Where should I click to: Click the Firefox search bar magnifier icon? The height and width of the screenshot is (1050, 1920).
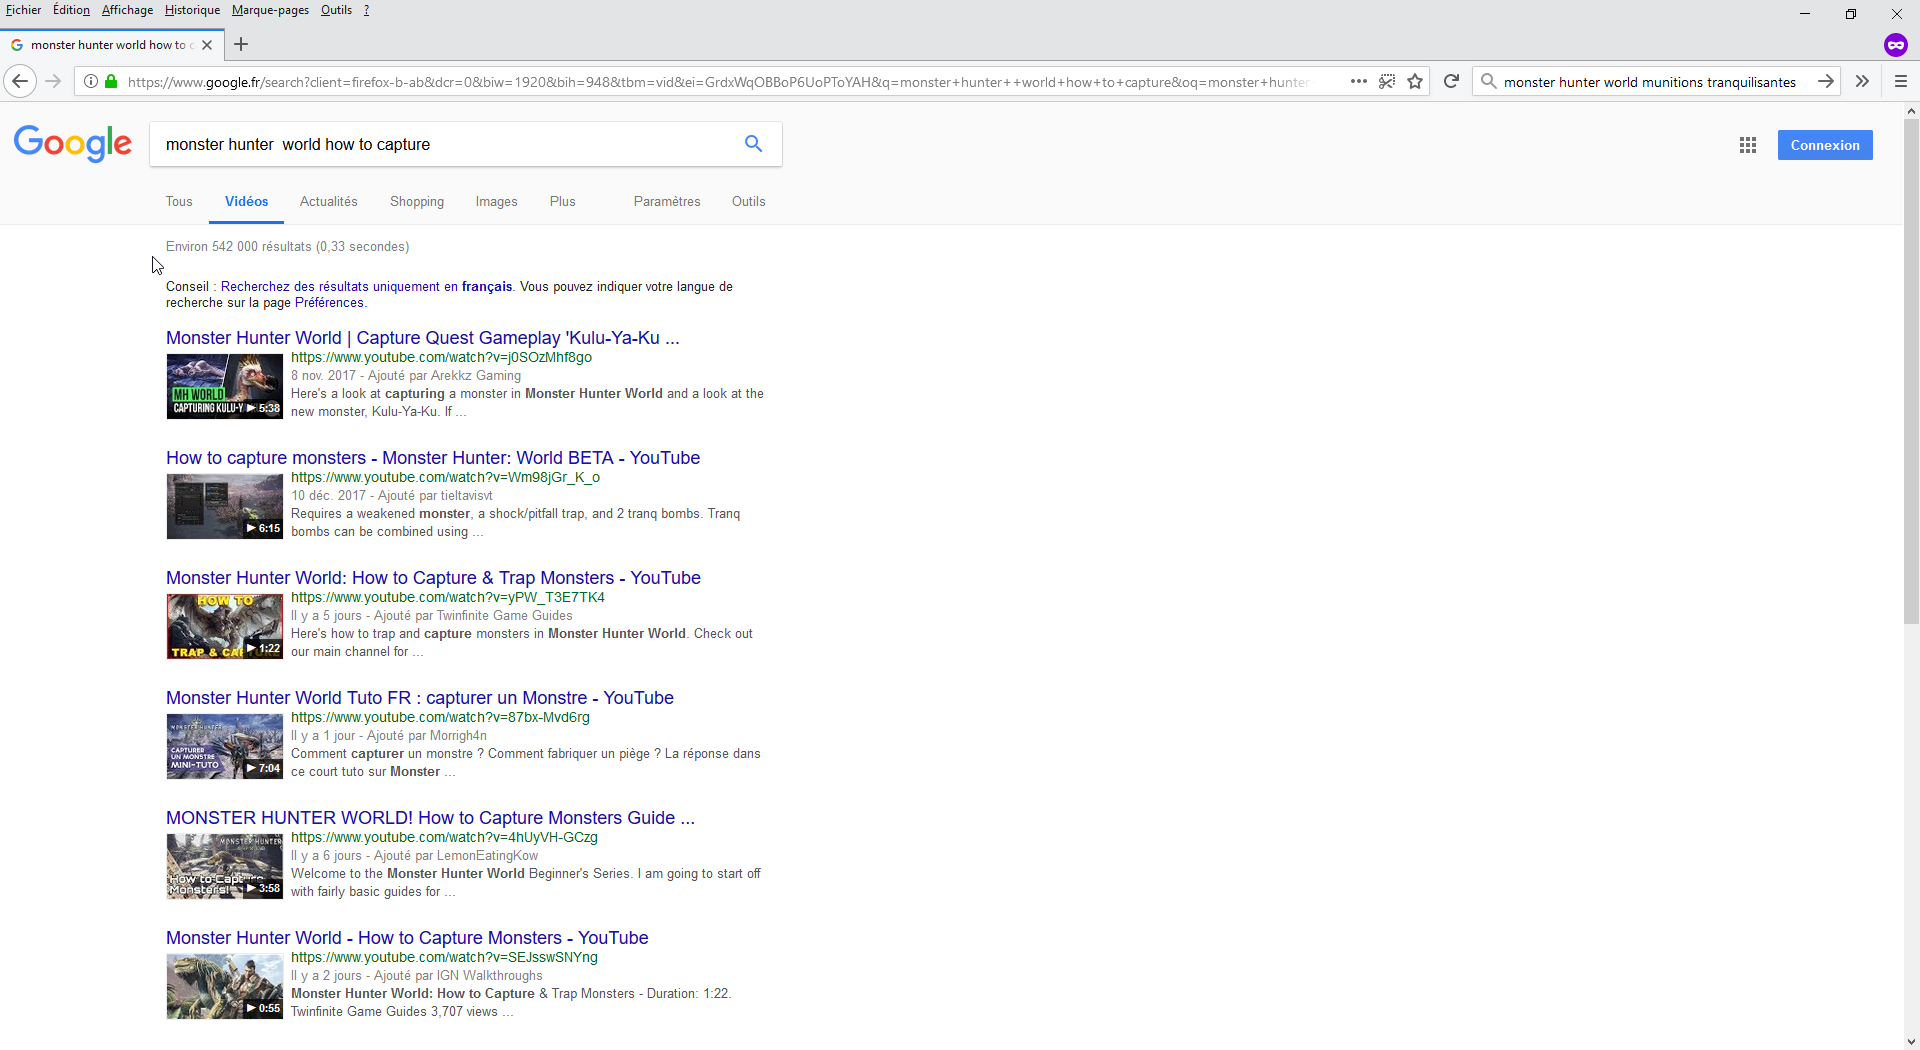pyautogui.click(x=1489, y=82)
